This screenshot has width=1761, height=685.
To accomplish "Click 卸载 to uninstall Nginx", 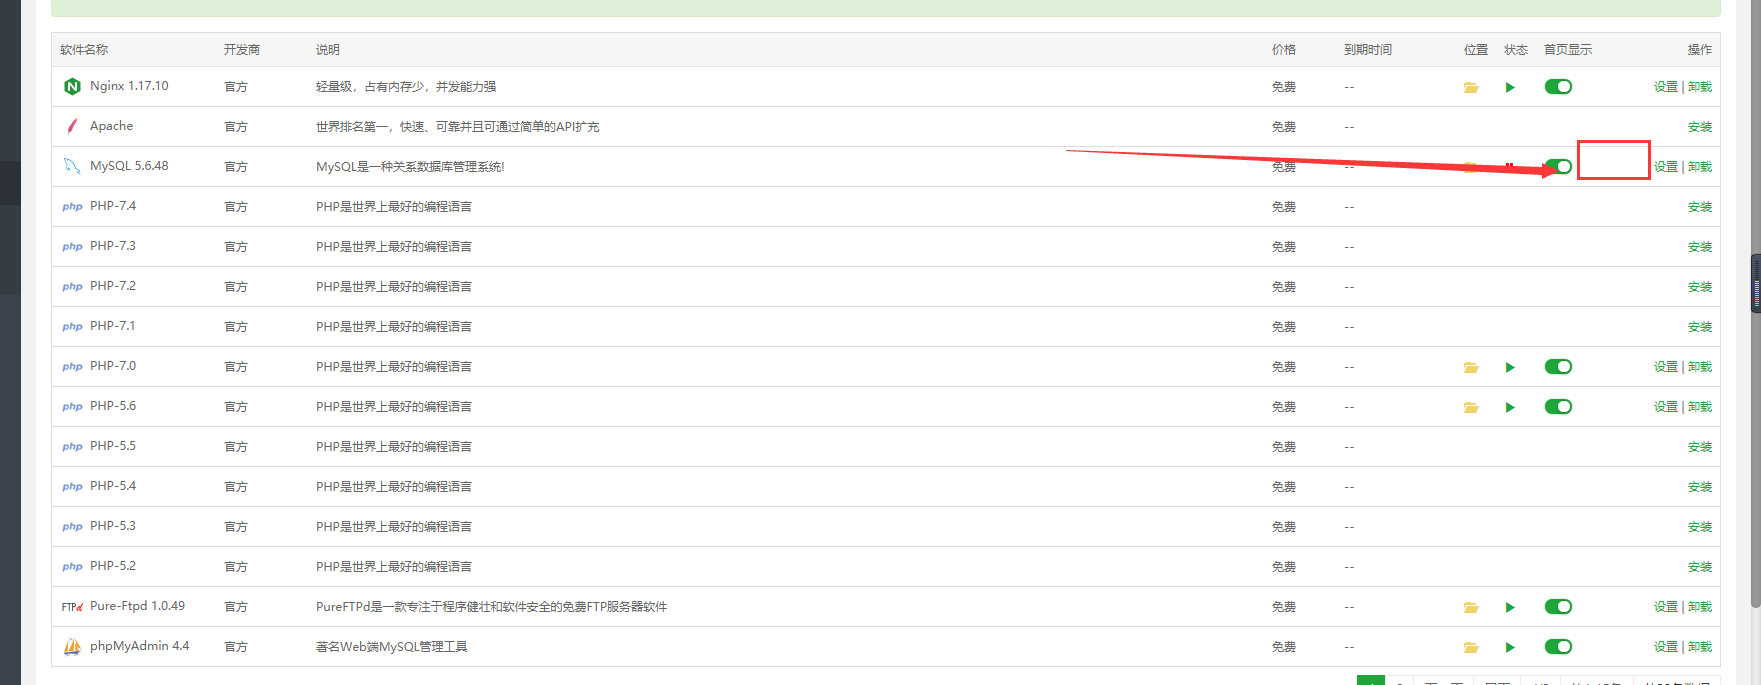I will coord(1700,87).
